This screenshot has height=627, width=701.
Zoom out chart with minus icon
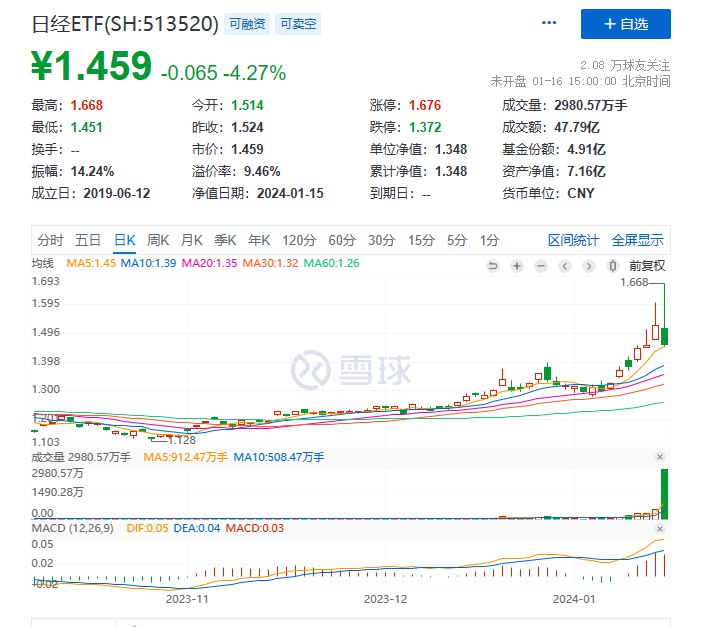click(x=541, y=267)
